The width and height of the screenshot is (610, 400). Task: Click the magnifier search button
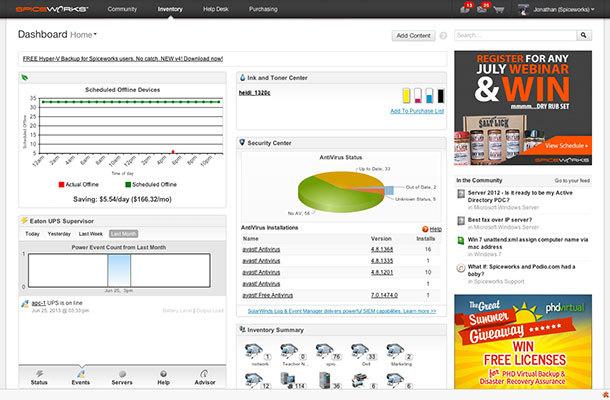(584, 35)
